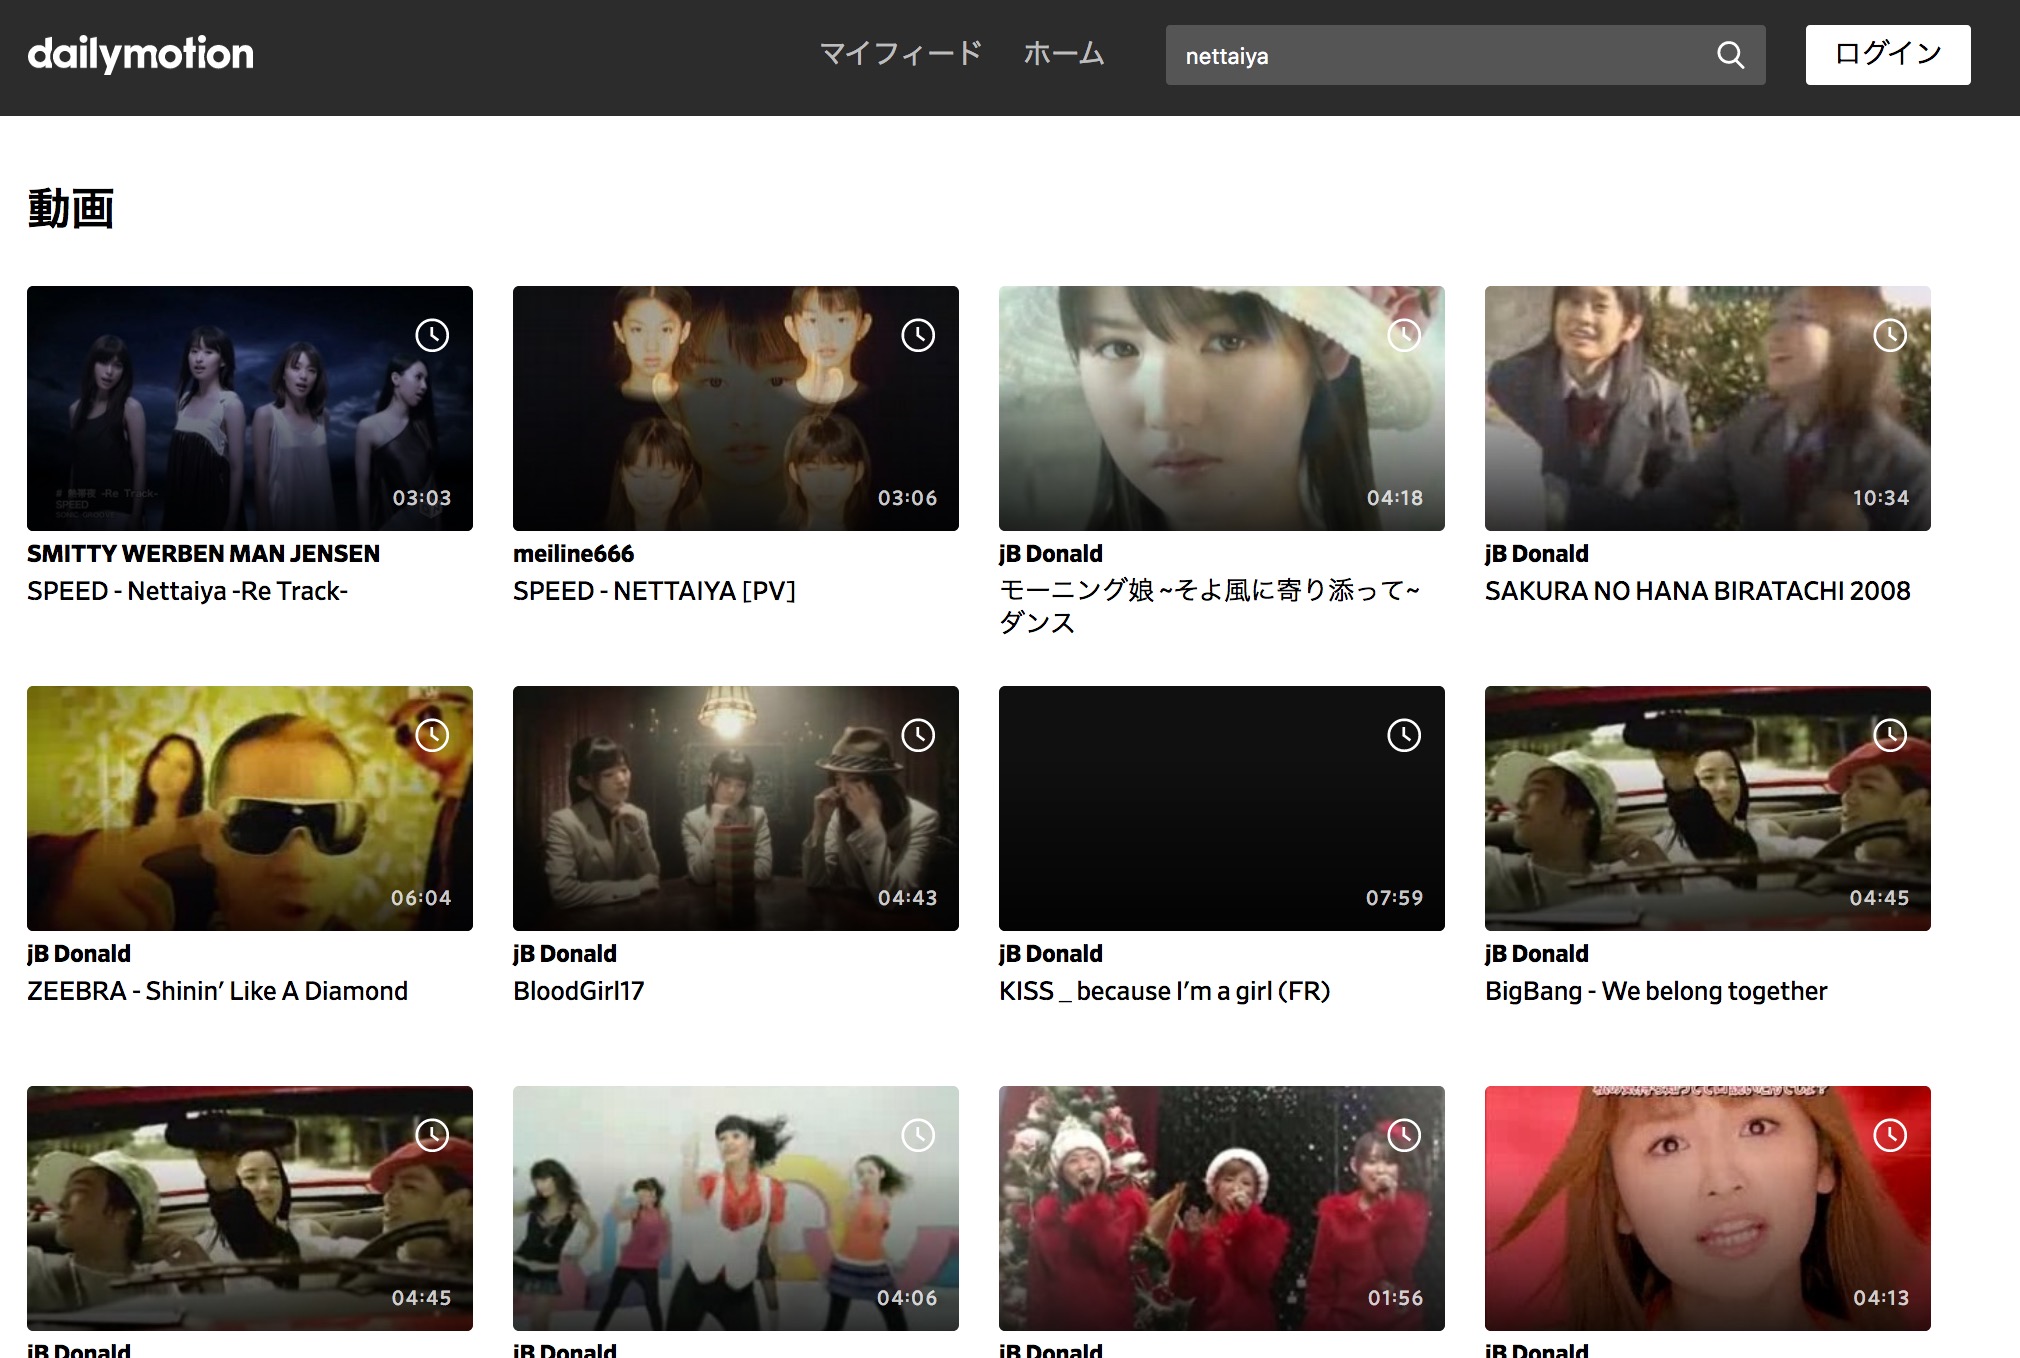Save SAKURA NO HANA BIRATACHI 2008 to watch later
Screen dimensions: 2020x1358
[x=1890, y=335]
